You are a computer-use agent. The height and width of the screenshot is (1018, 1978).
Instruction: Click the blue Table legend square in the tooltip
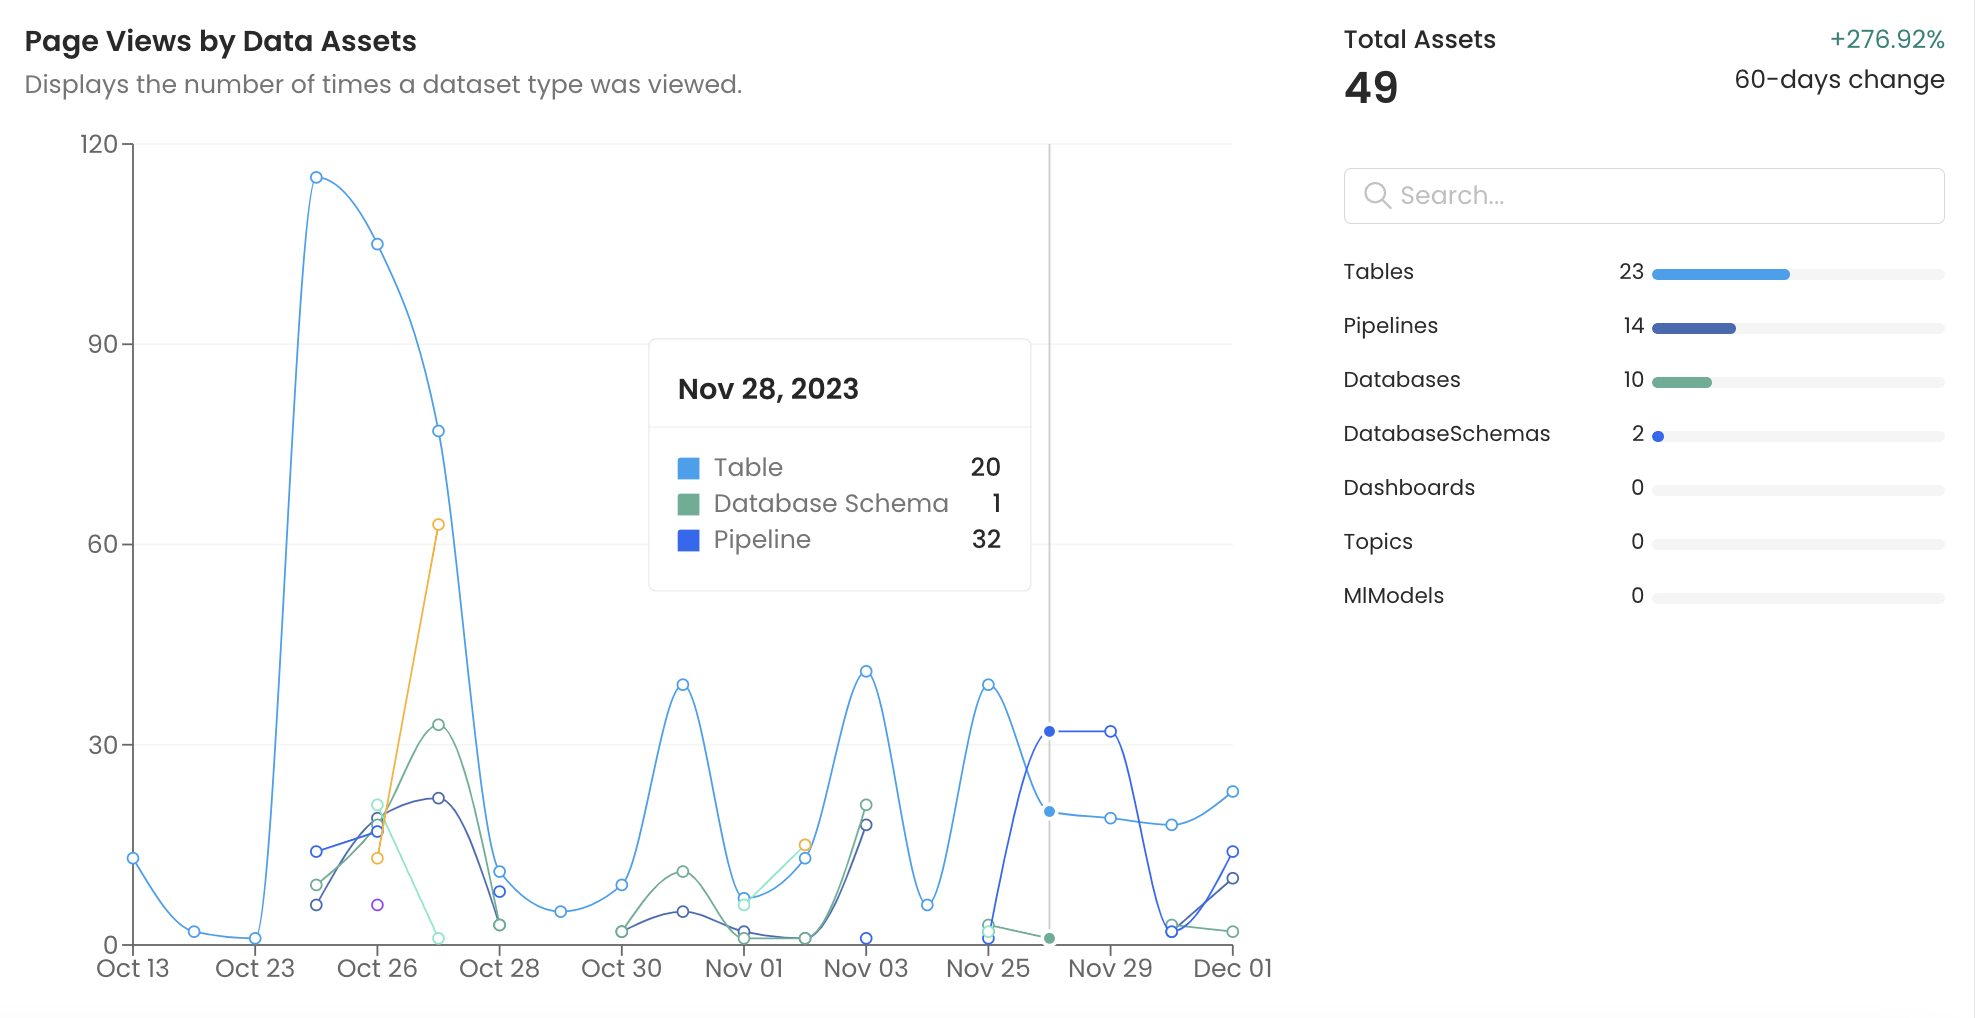click(690, 467)
